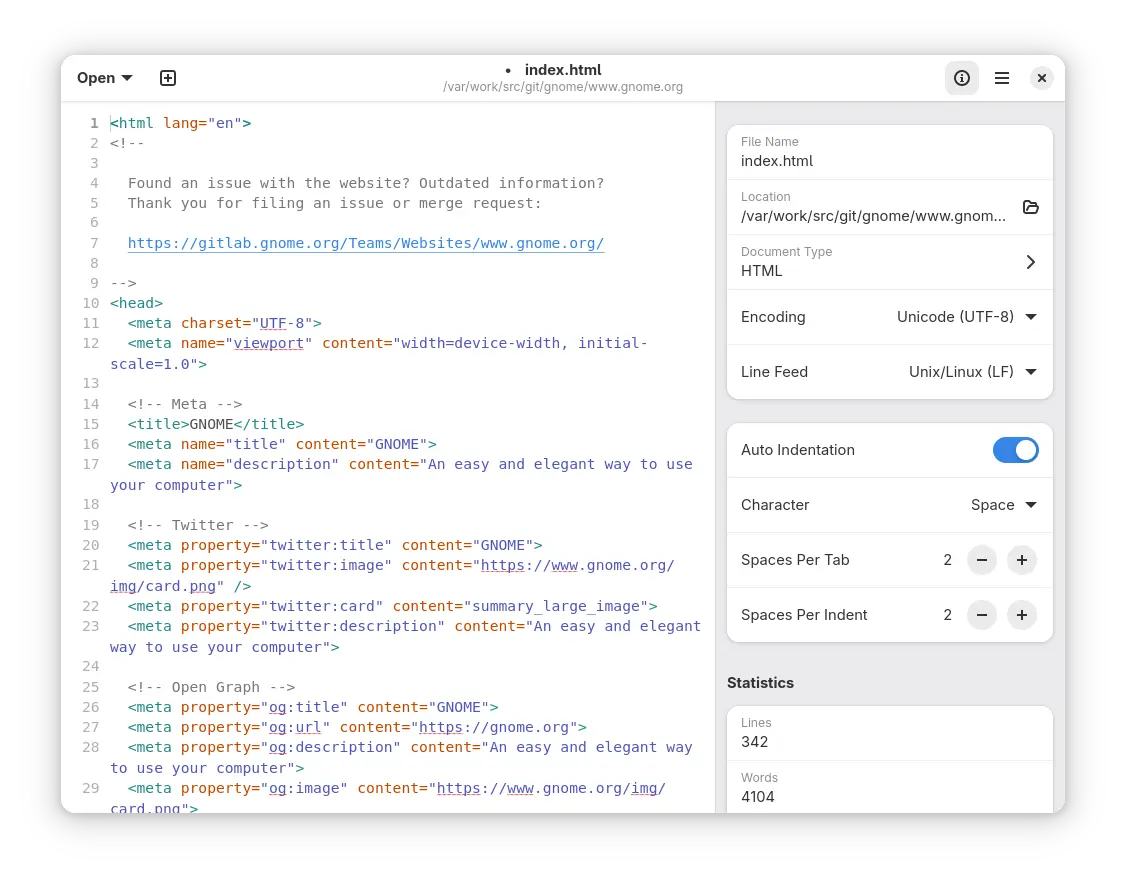Viewport: 1126px width, 880px height.
Task: Place cursor on the title GNOME line
Action: tap(216, 424)
